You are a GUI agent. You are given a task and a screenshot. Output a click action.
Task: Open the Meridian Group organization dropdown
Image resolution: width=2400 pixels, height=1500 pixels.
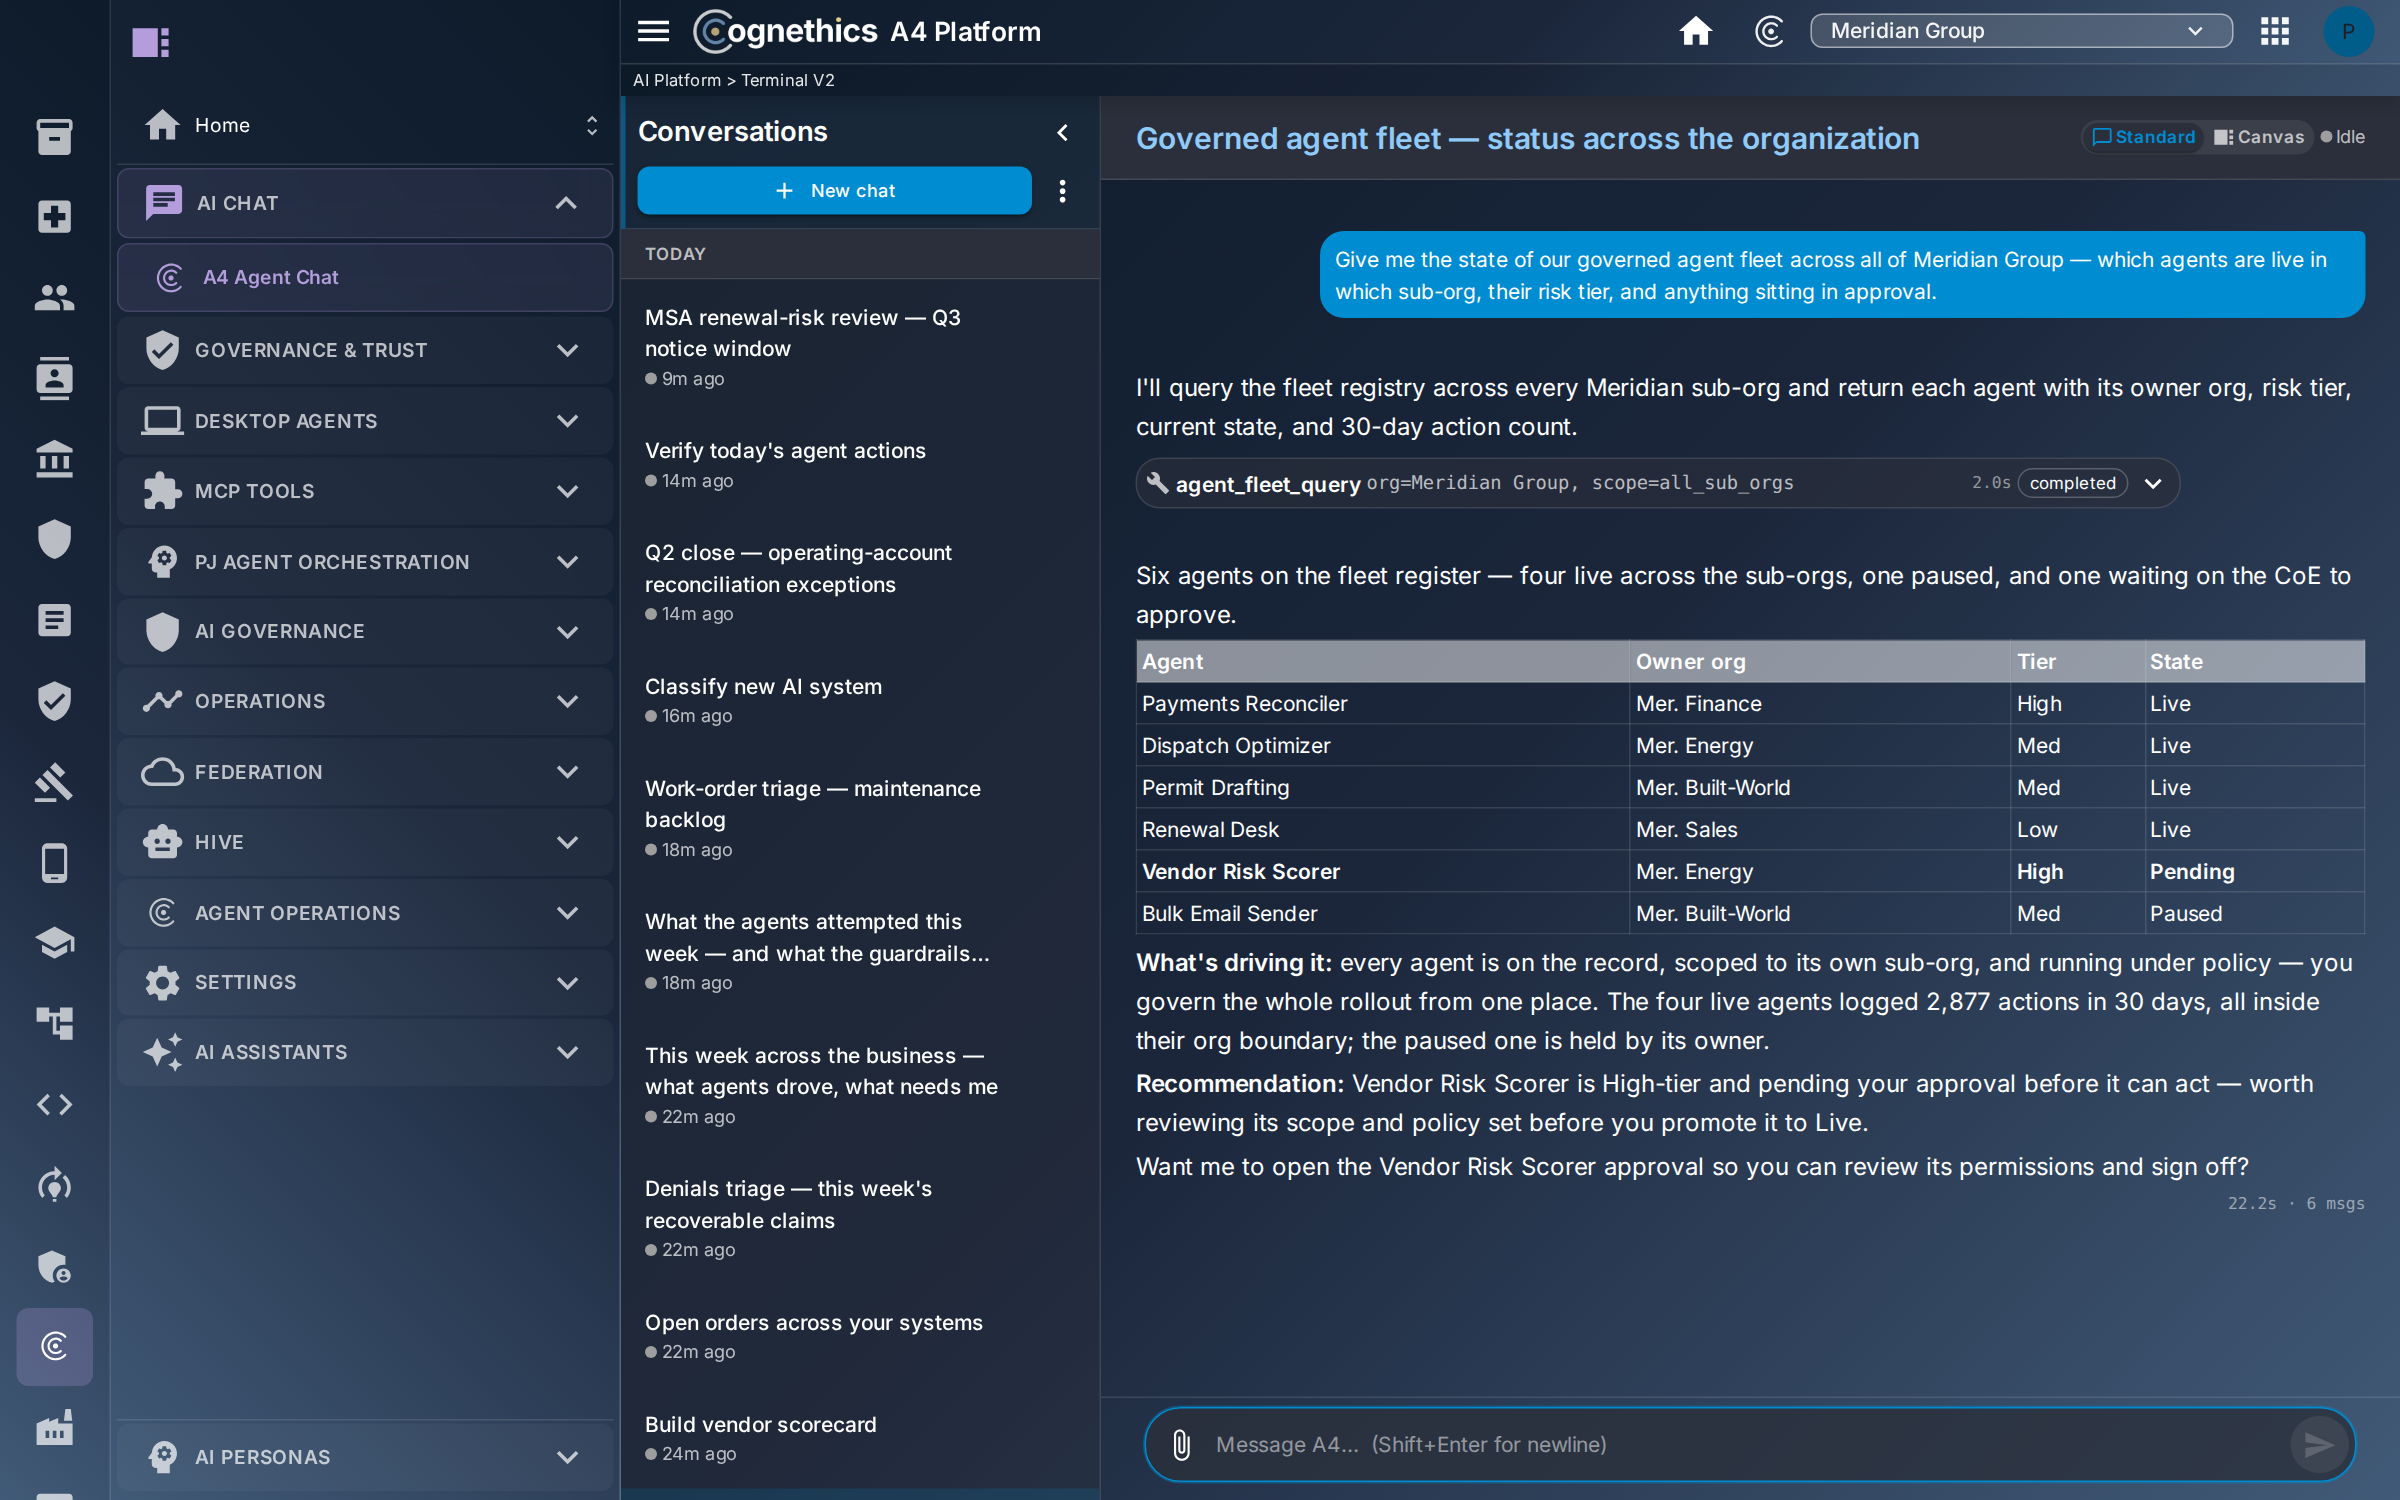[x=2020, y=31]
